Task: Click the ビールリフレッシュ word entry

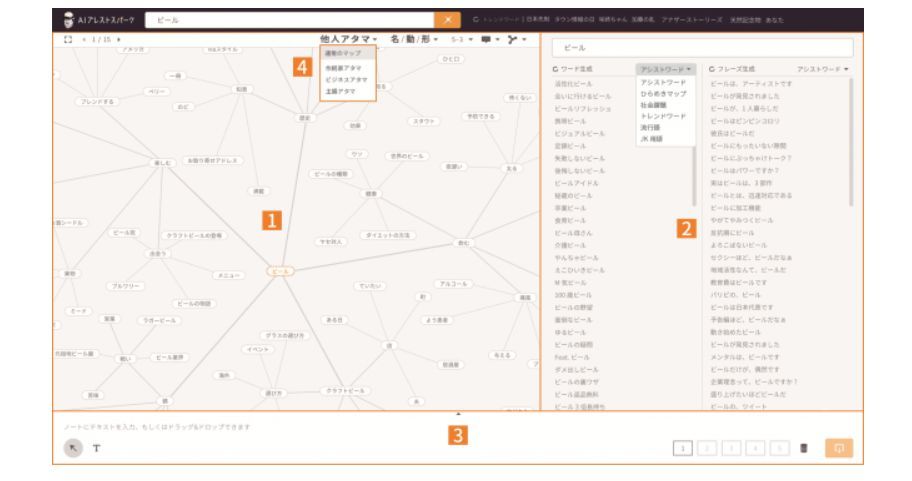Action: [583, 109]
